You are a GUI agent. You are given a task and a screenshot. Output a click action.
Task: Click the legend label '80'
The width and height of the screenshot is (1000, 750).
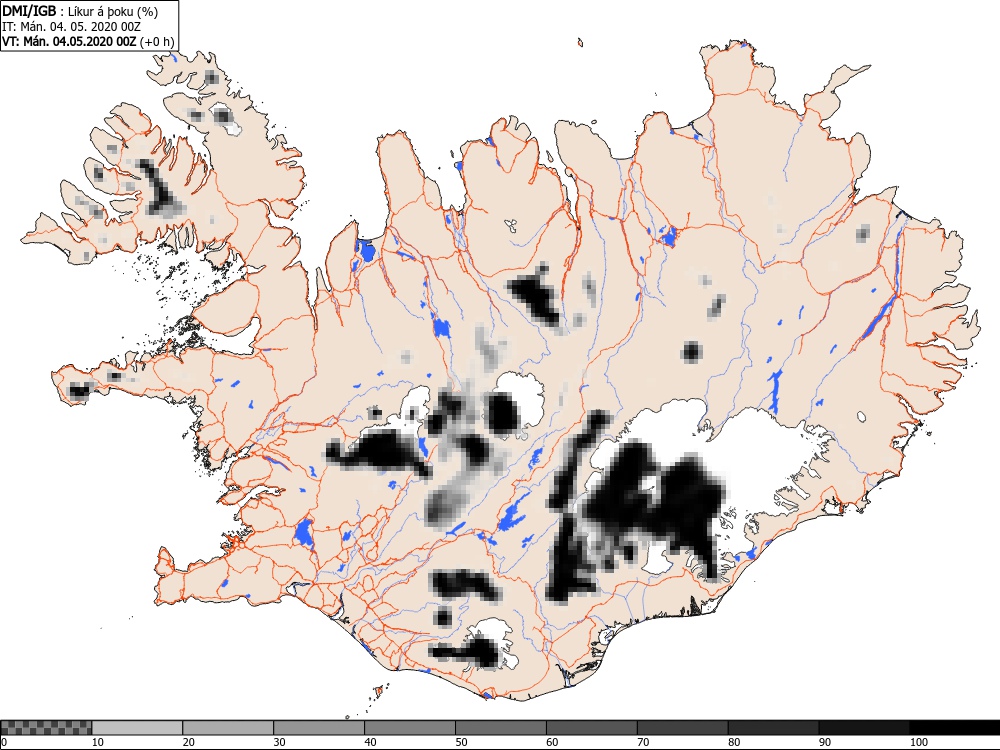(734, 742)
